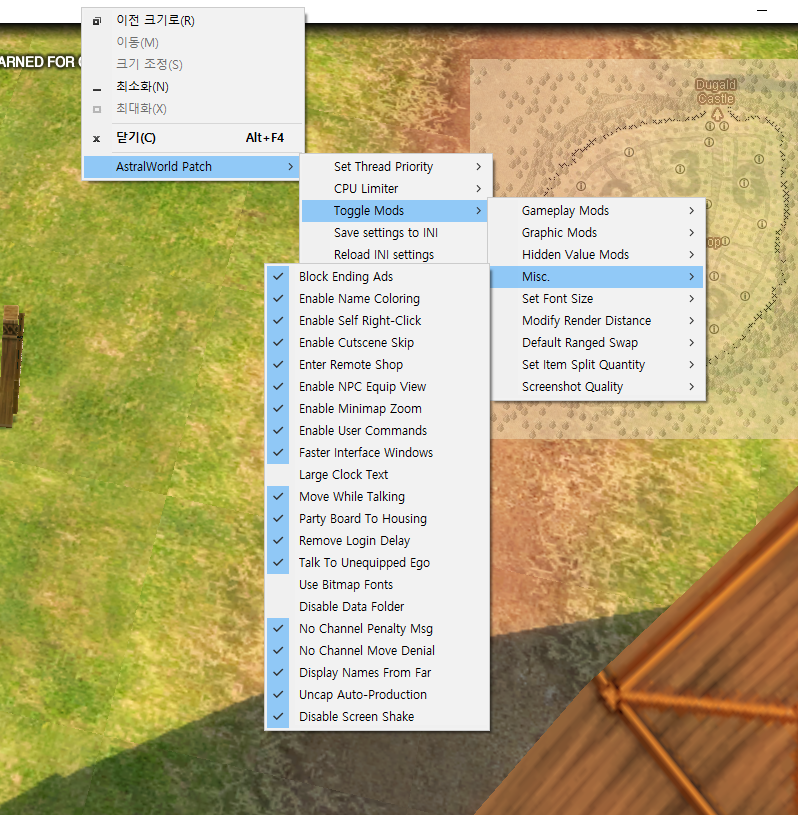Viewport: 798px width, 815px height.
Task: Toggle Block Ending Ads option
Action: (377, 277)
